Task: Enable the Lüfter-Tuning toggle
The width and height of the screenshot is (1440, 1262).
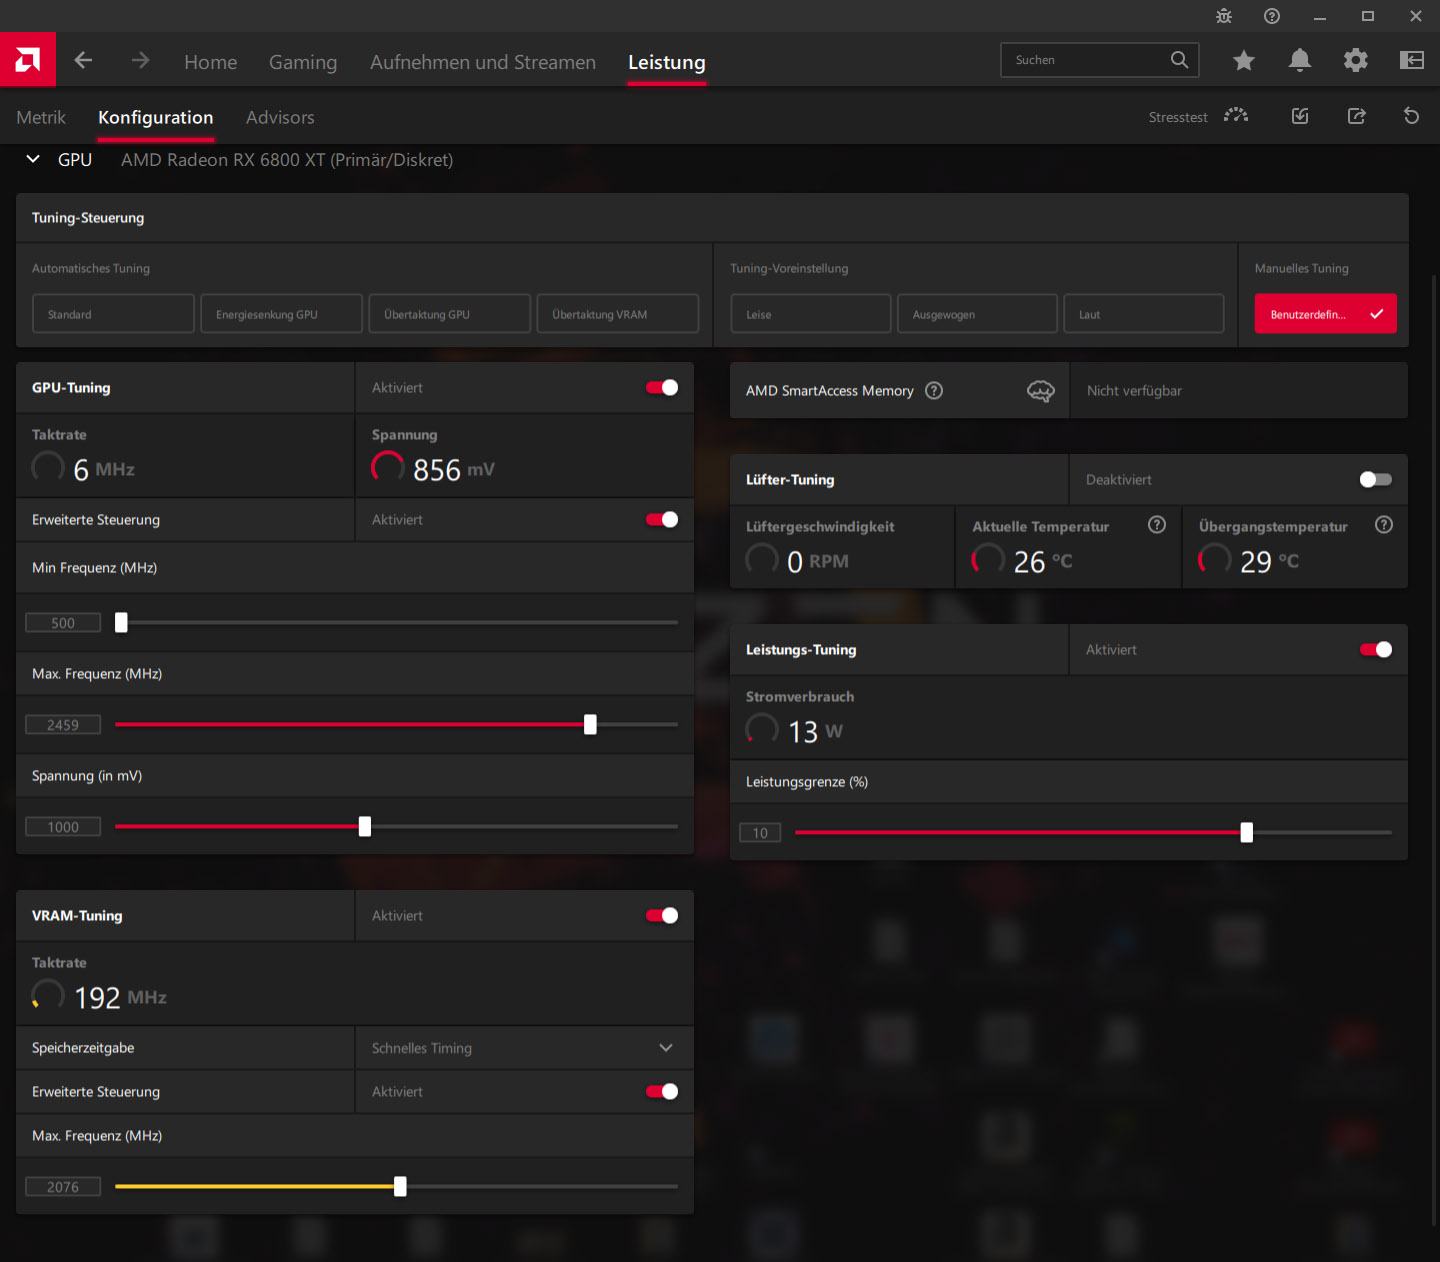Action: 1376,480
